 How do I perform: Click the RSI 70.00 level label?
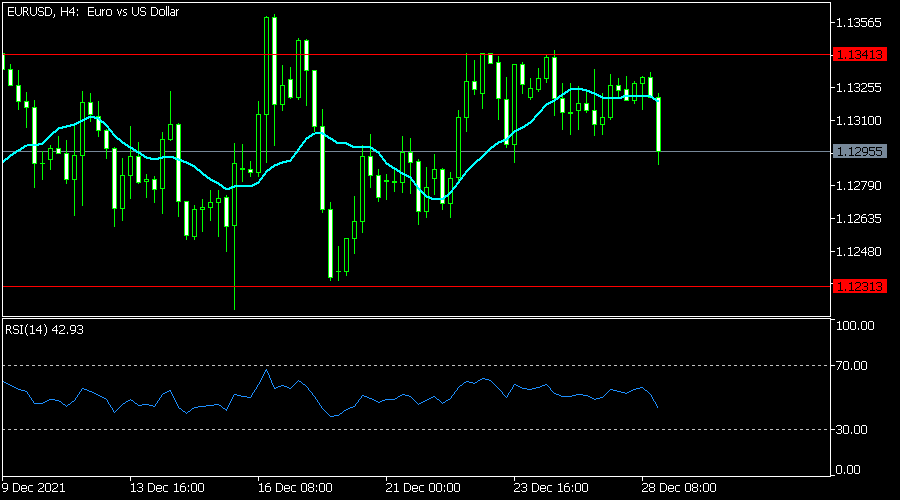click(852, 366)
